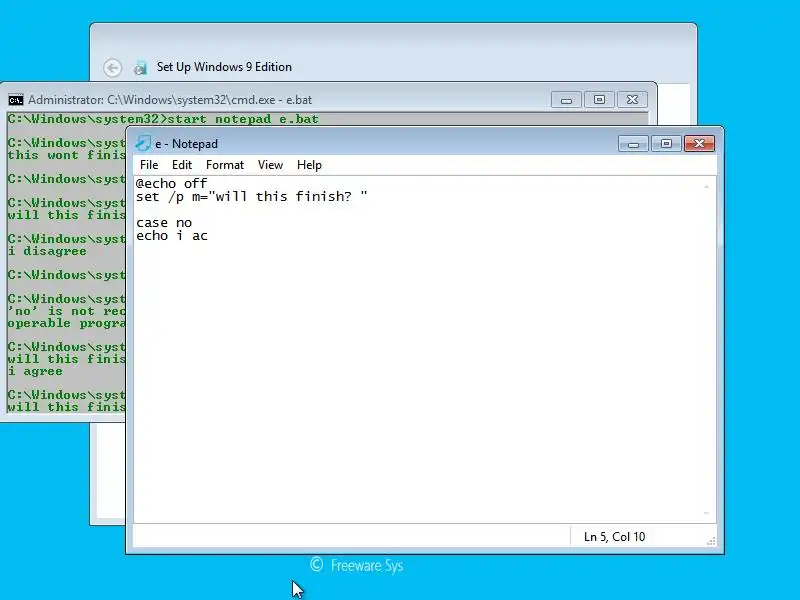Image resolution: width=800 pixels, height=600 pixels.
Task: Click after 'echo i ac' text
Action: point(209,236)
